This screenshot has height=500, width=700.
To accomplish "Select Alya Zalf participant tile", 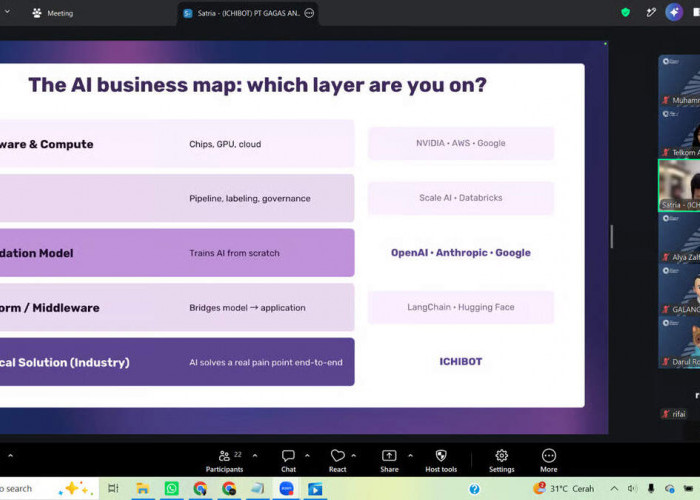I will tap(679, 238).
